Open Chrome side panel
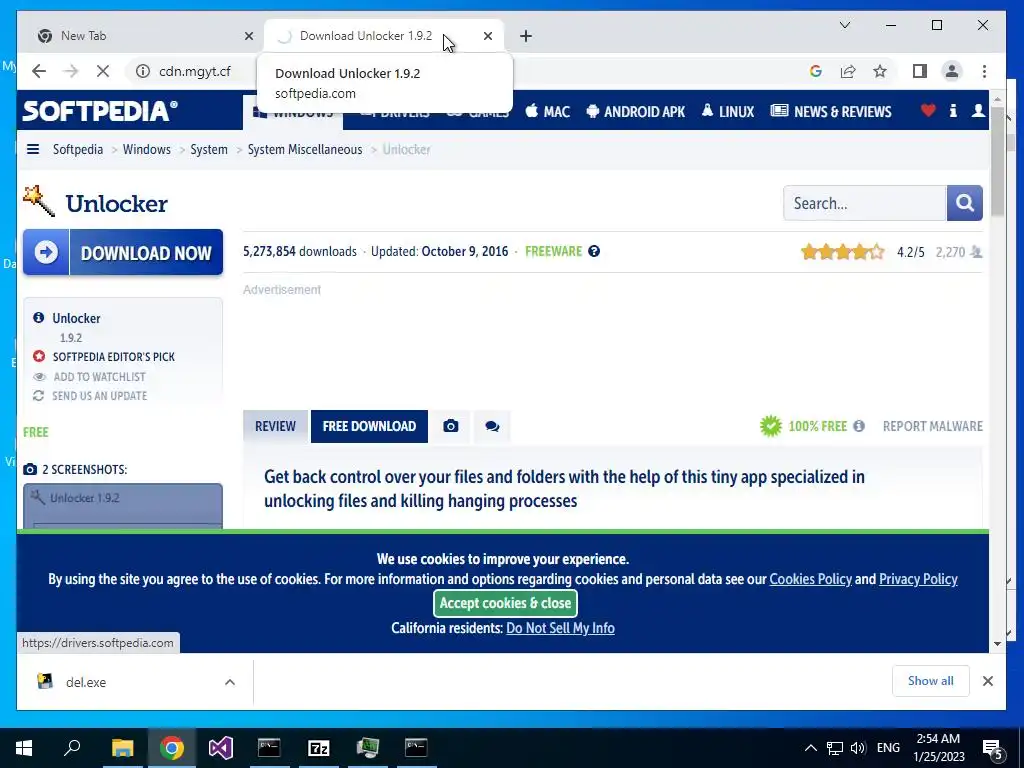The image size is (1024, 768). (920, 71)
